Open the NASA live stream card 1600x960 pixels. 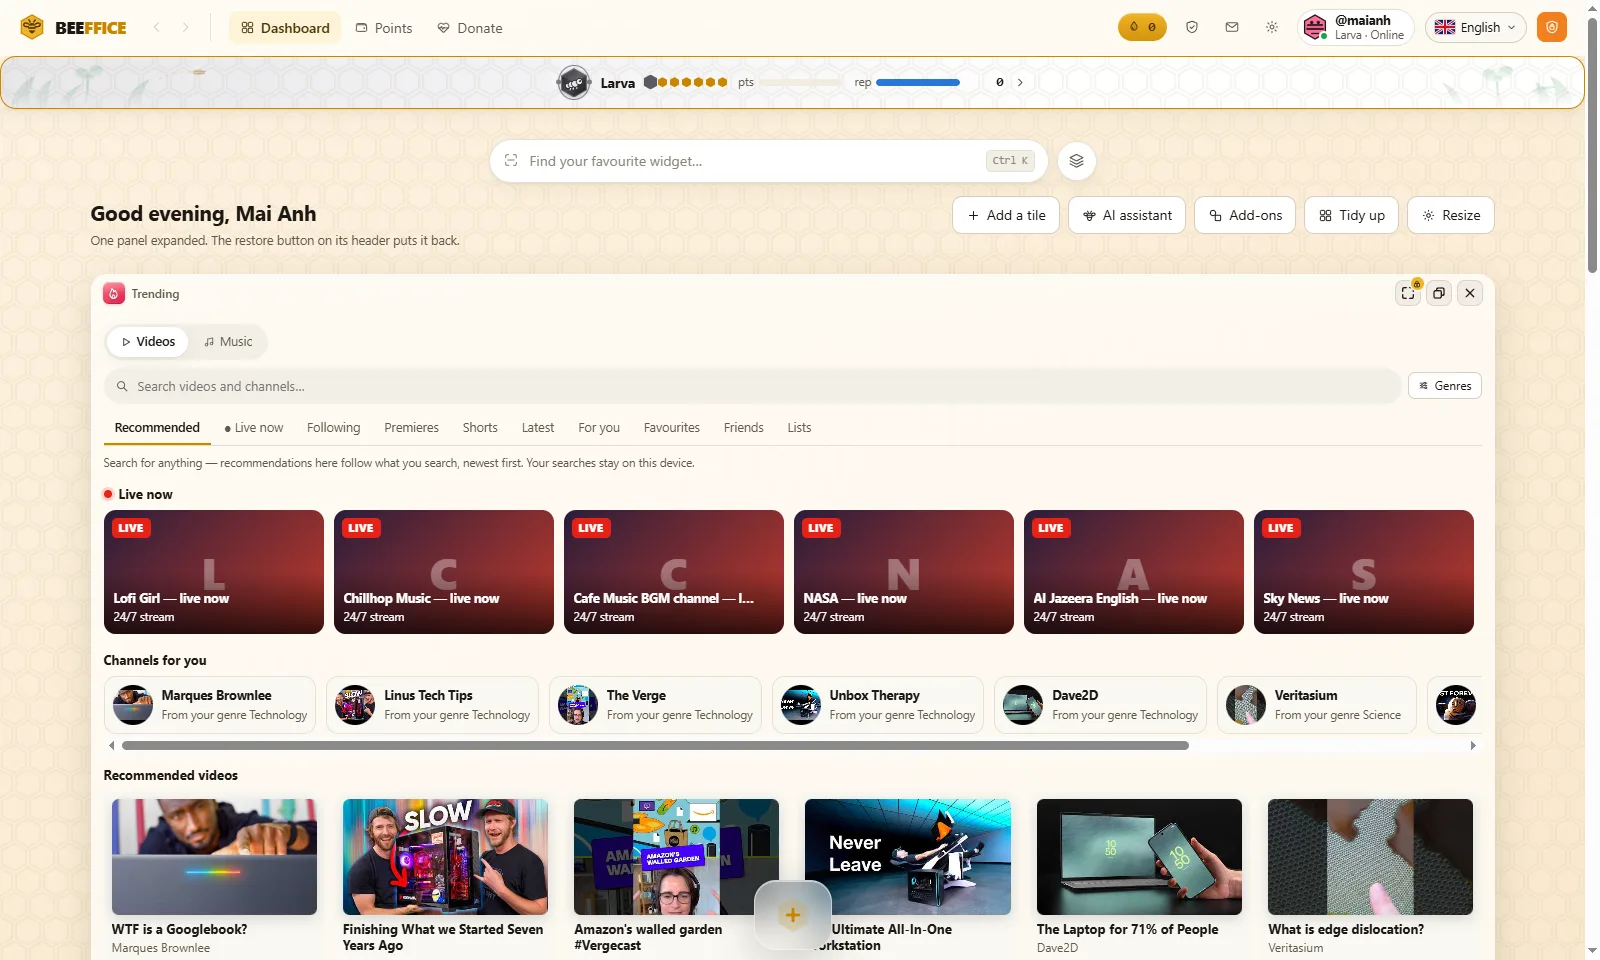point(904,572)
